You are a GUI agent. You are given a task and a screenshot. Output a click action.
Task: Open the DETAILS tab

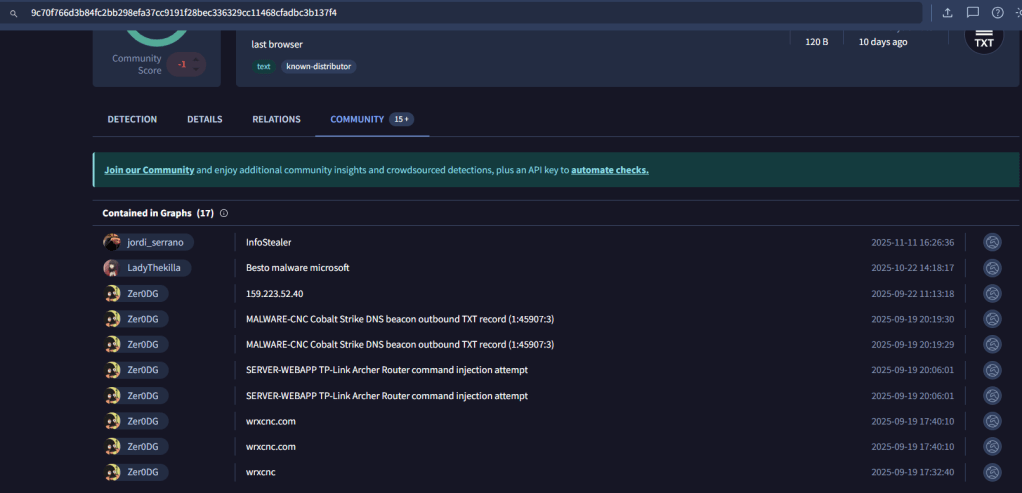(204, 120)
